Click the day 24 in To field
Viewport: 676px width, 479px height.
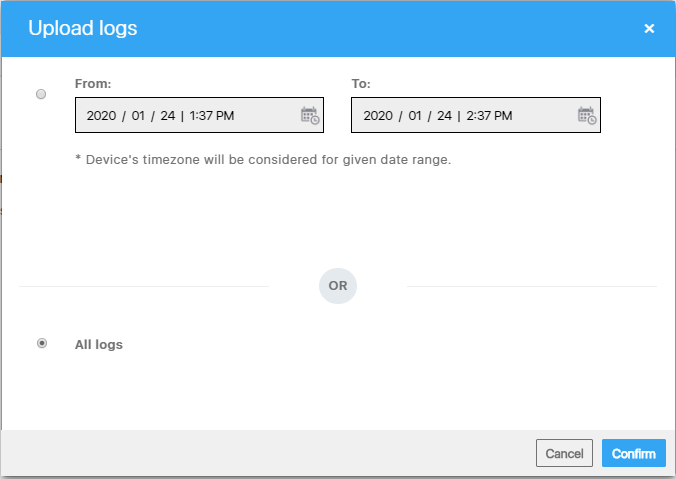point(444,116)
